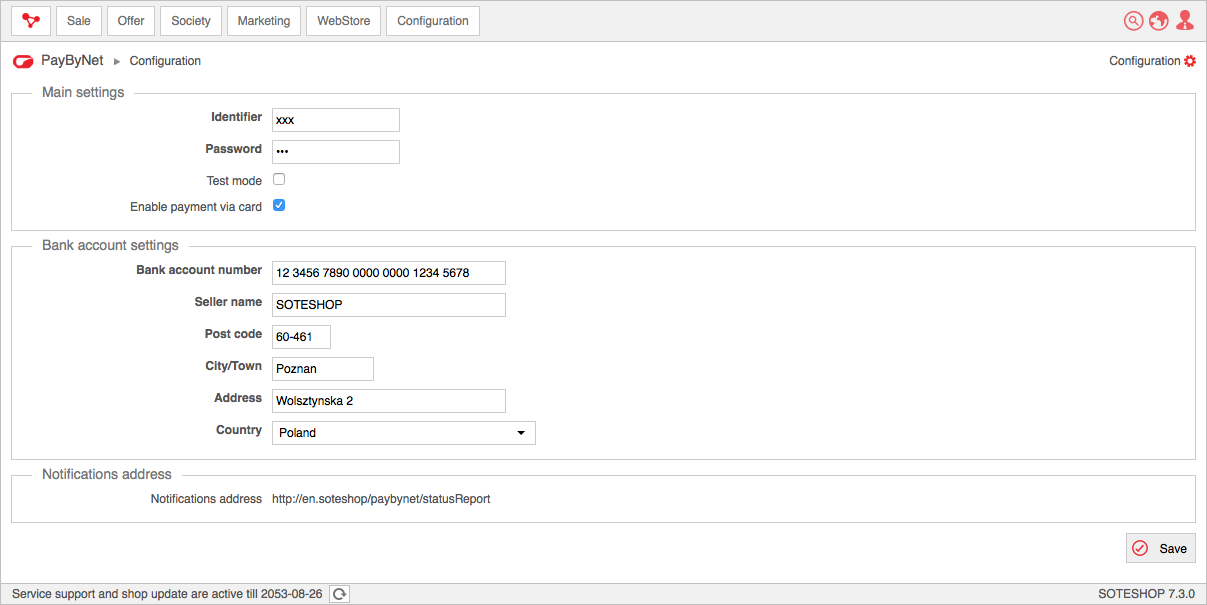Click the Bank account settings heading

(x=110, y=245)
